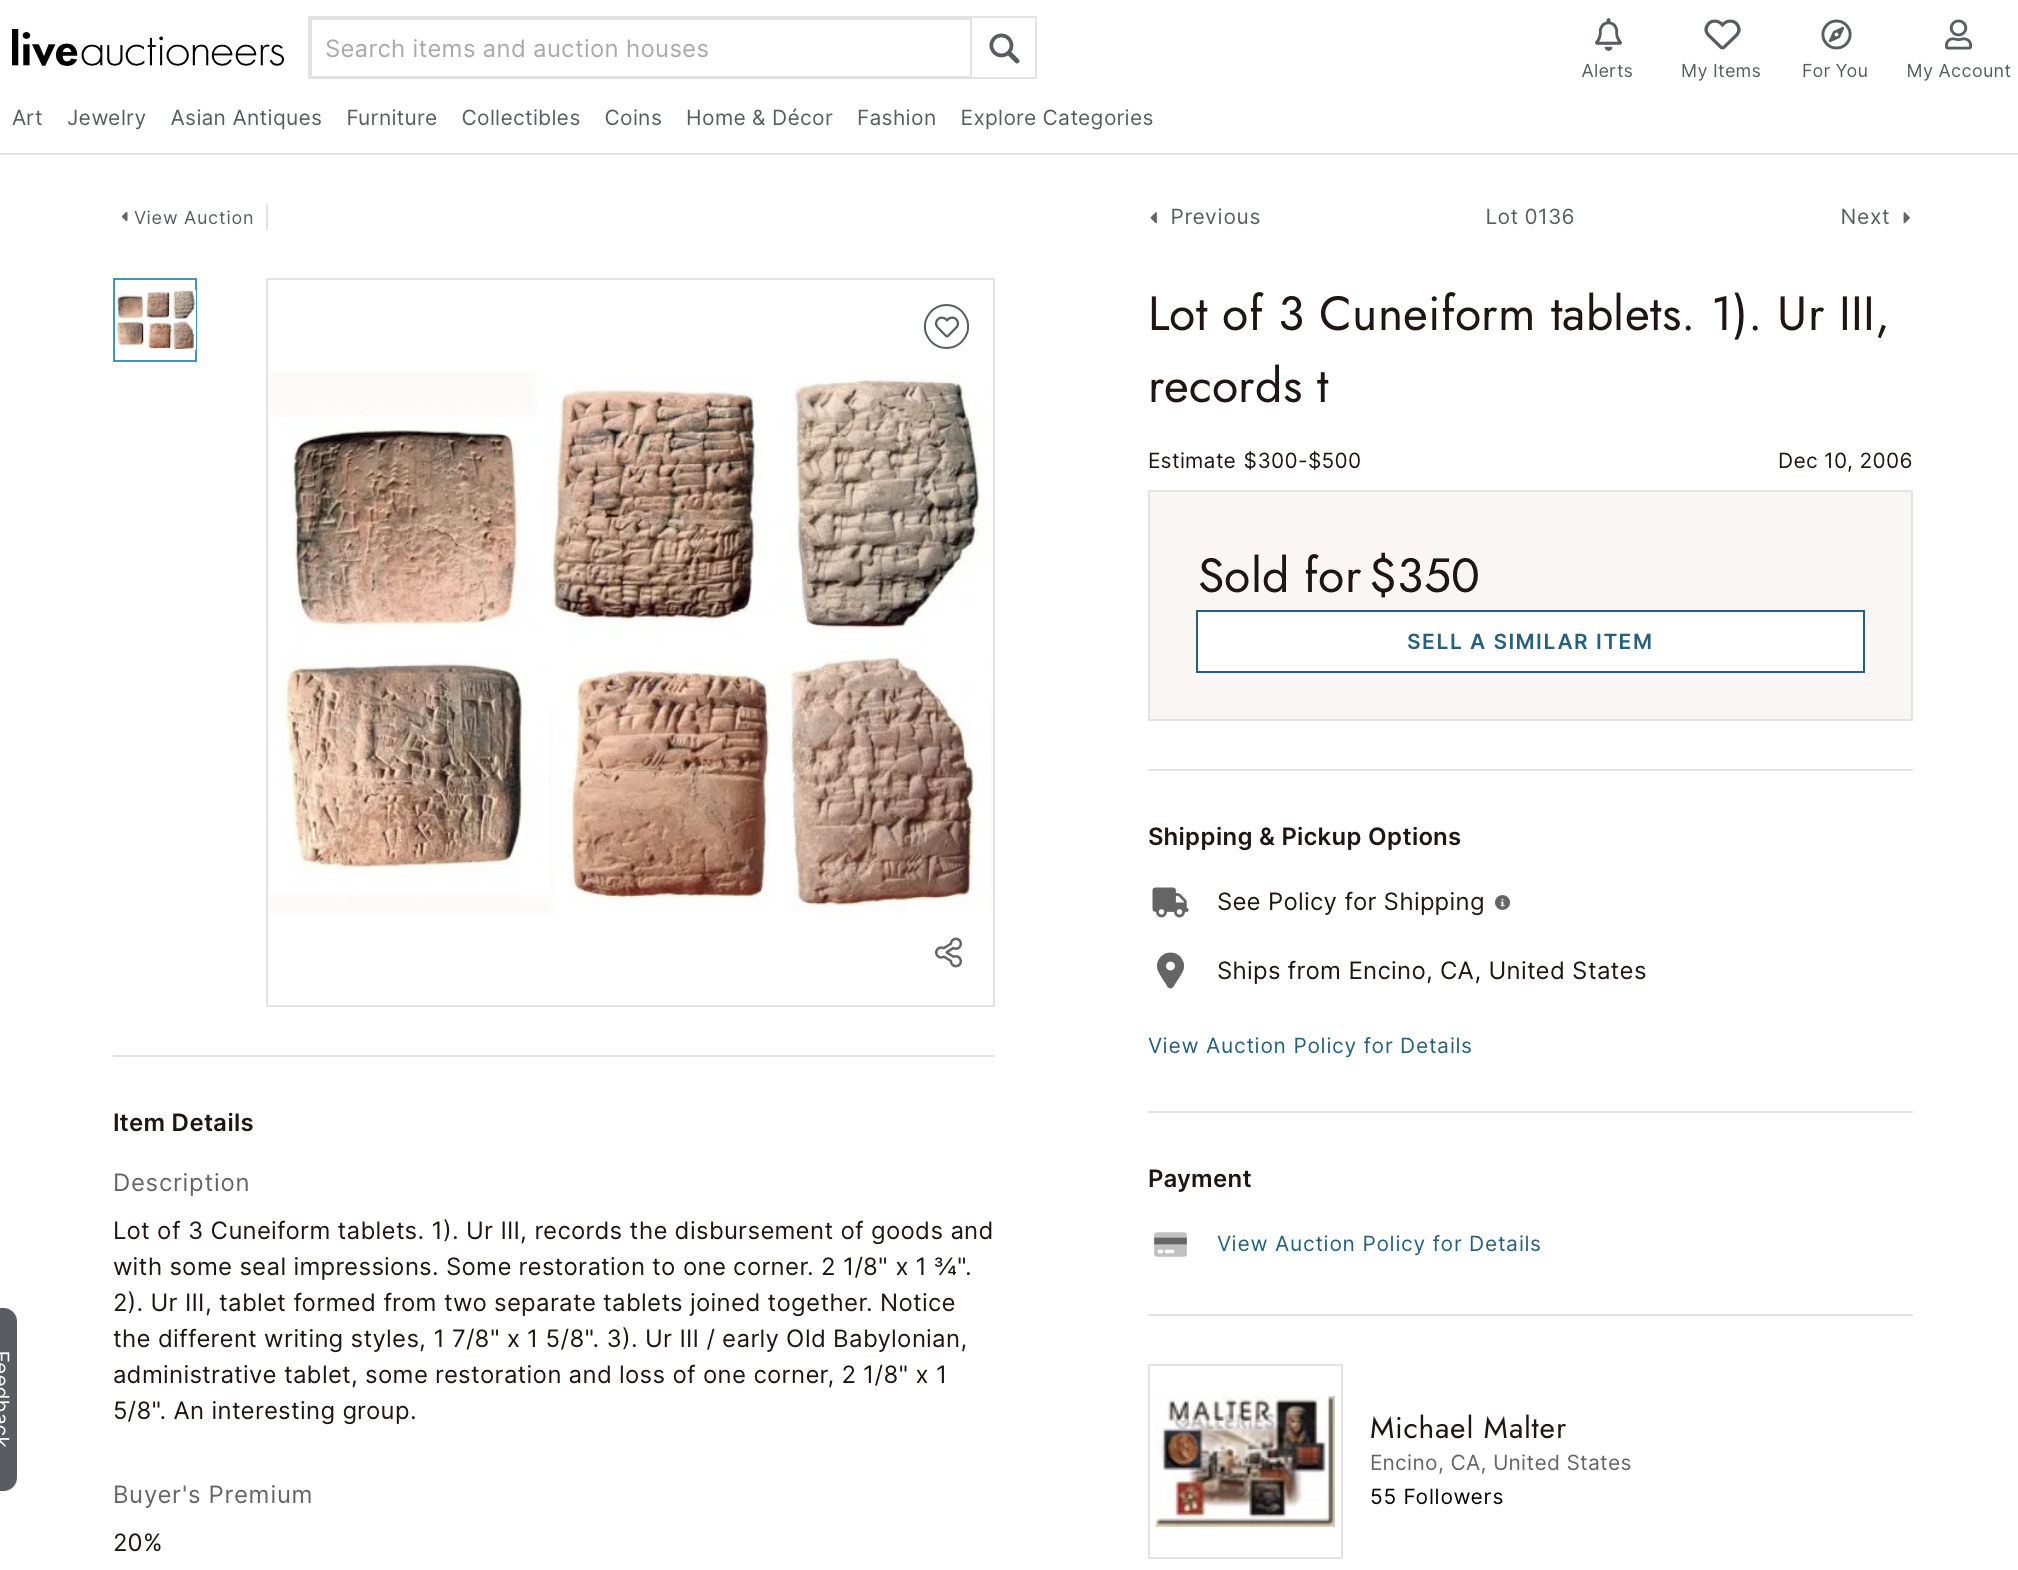Image resolution: width=2018 pixels, height=1570 pixels.
Task: Go to Next lot
Action: [x=1875, y=217]
